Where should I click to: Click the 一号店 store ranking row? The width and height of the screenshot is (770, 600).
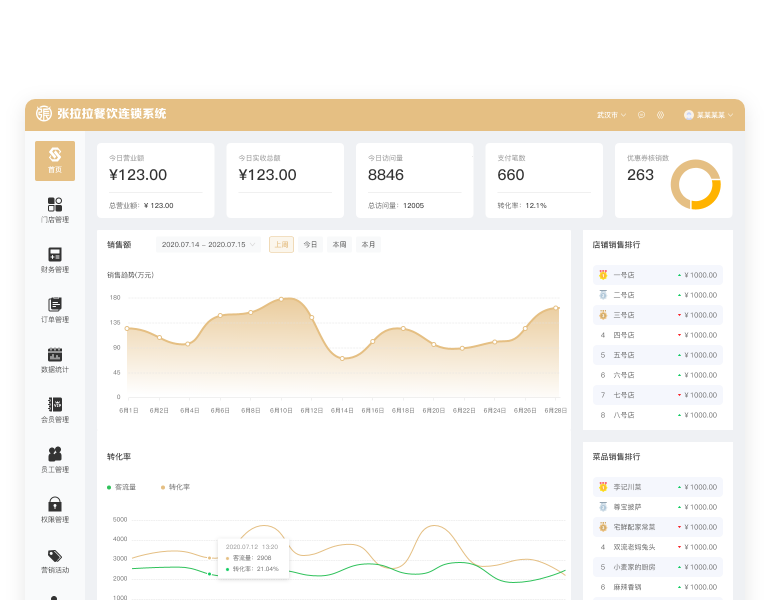coord(657,275)
